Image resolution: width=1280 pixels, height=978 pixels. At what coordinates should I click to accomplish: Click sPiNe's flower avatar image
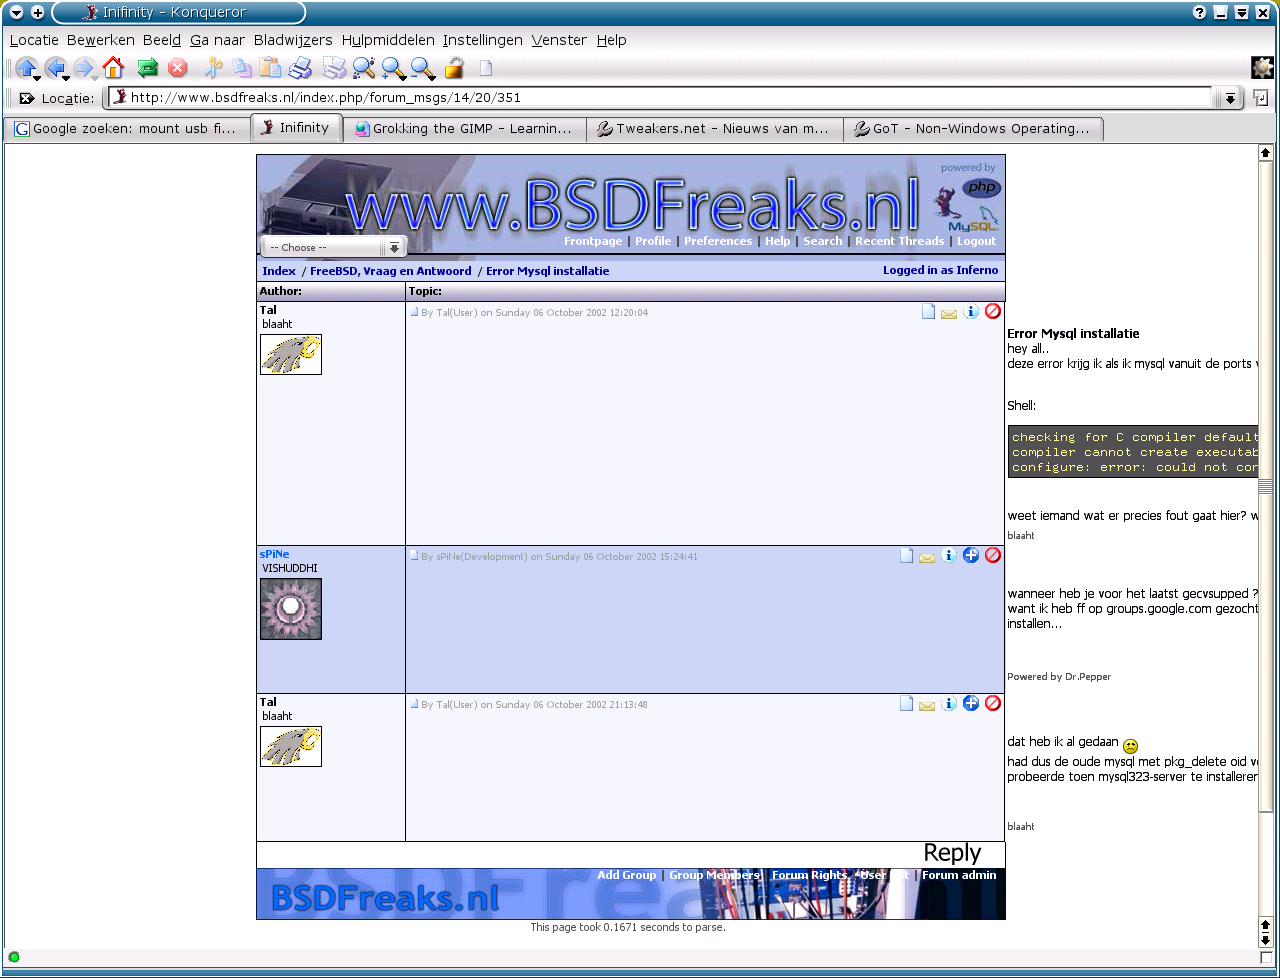291,609
